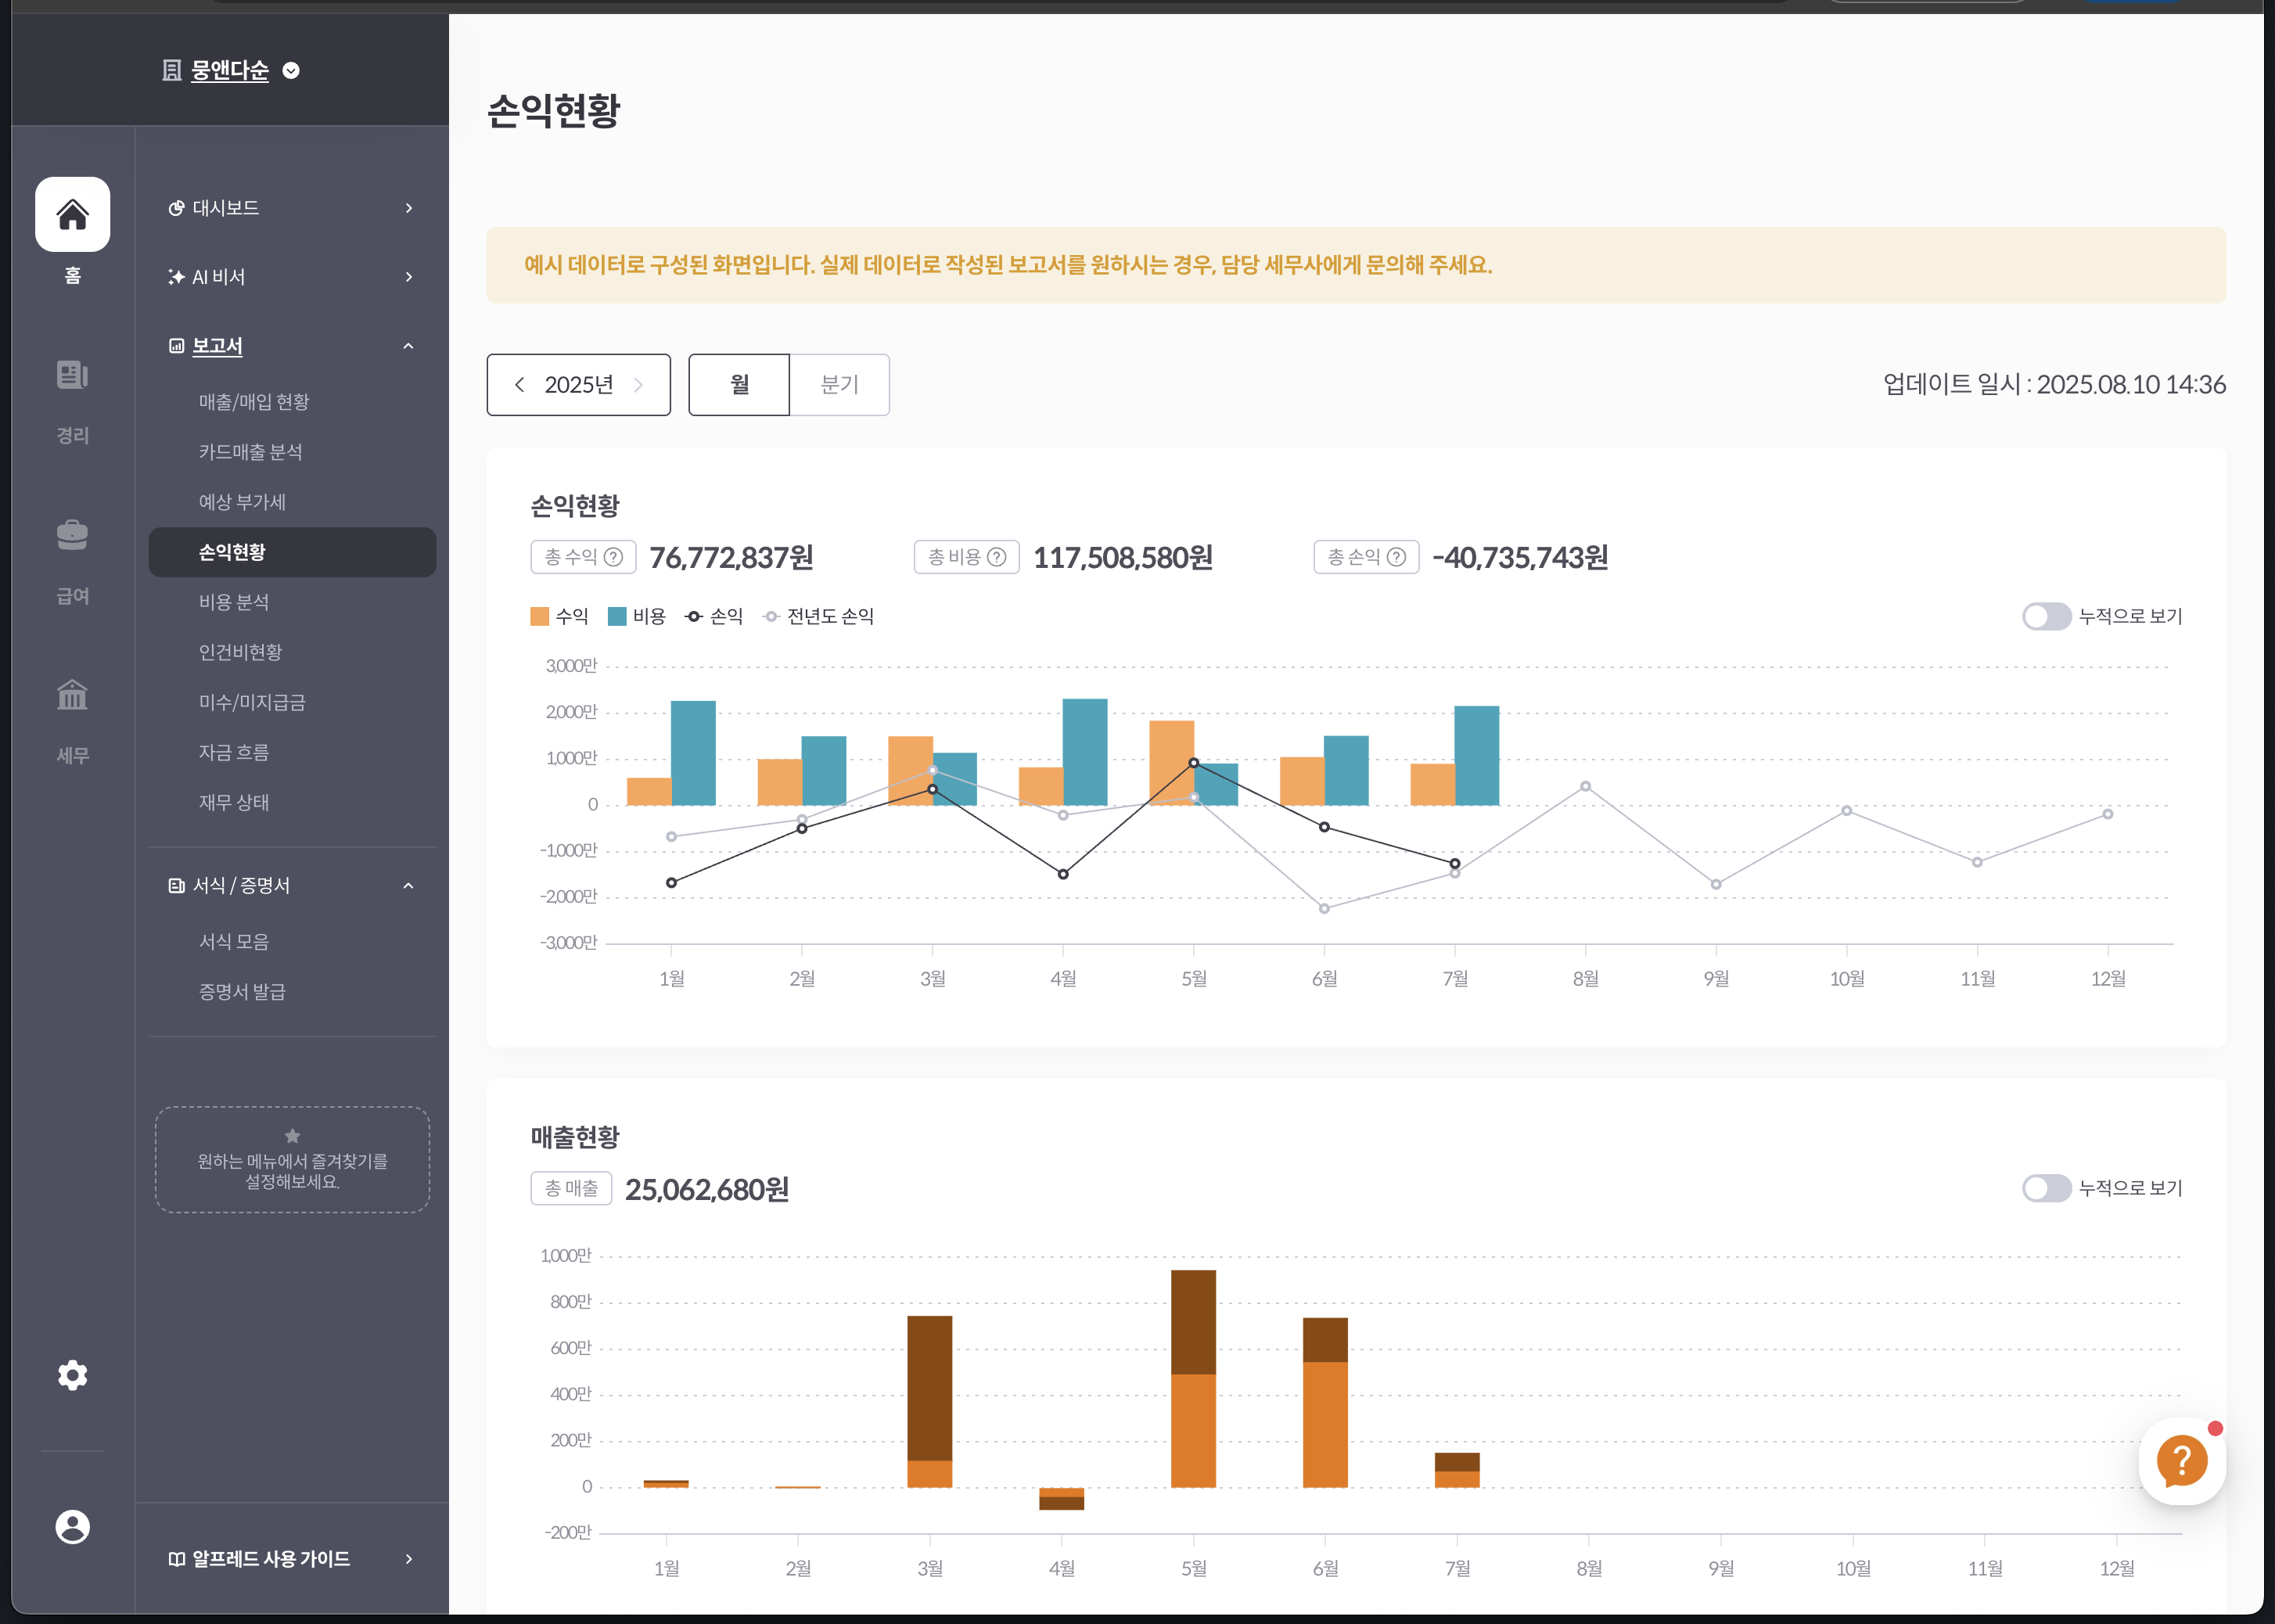Open 알프레드 사용 가이드 chevron
Image resolution: width=2275 pixels, height=1624 pixels.
coord(408,1559)
